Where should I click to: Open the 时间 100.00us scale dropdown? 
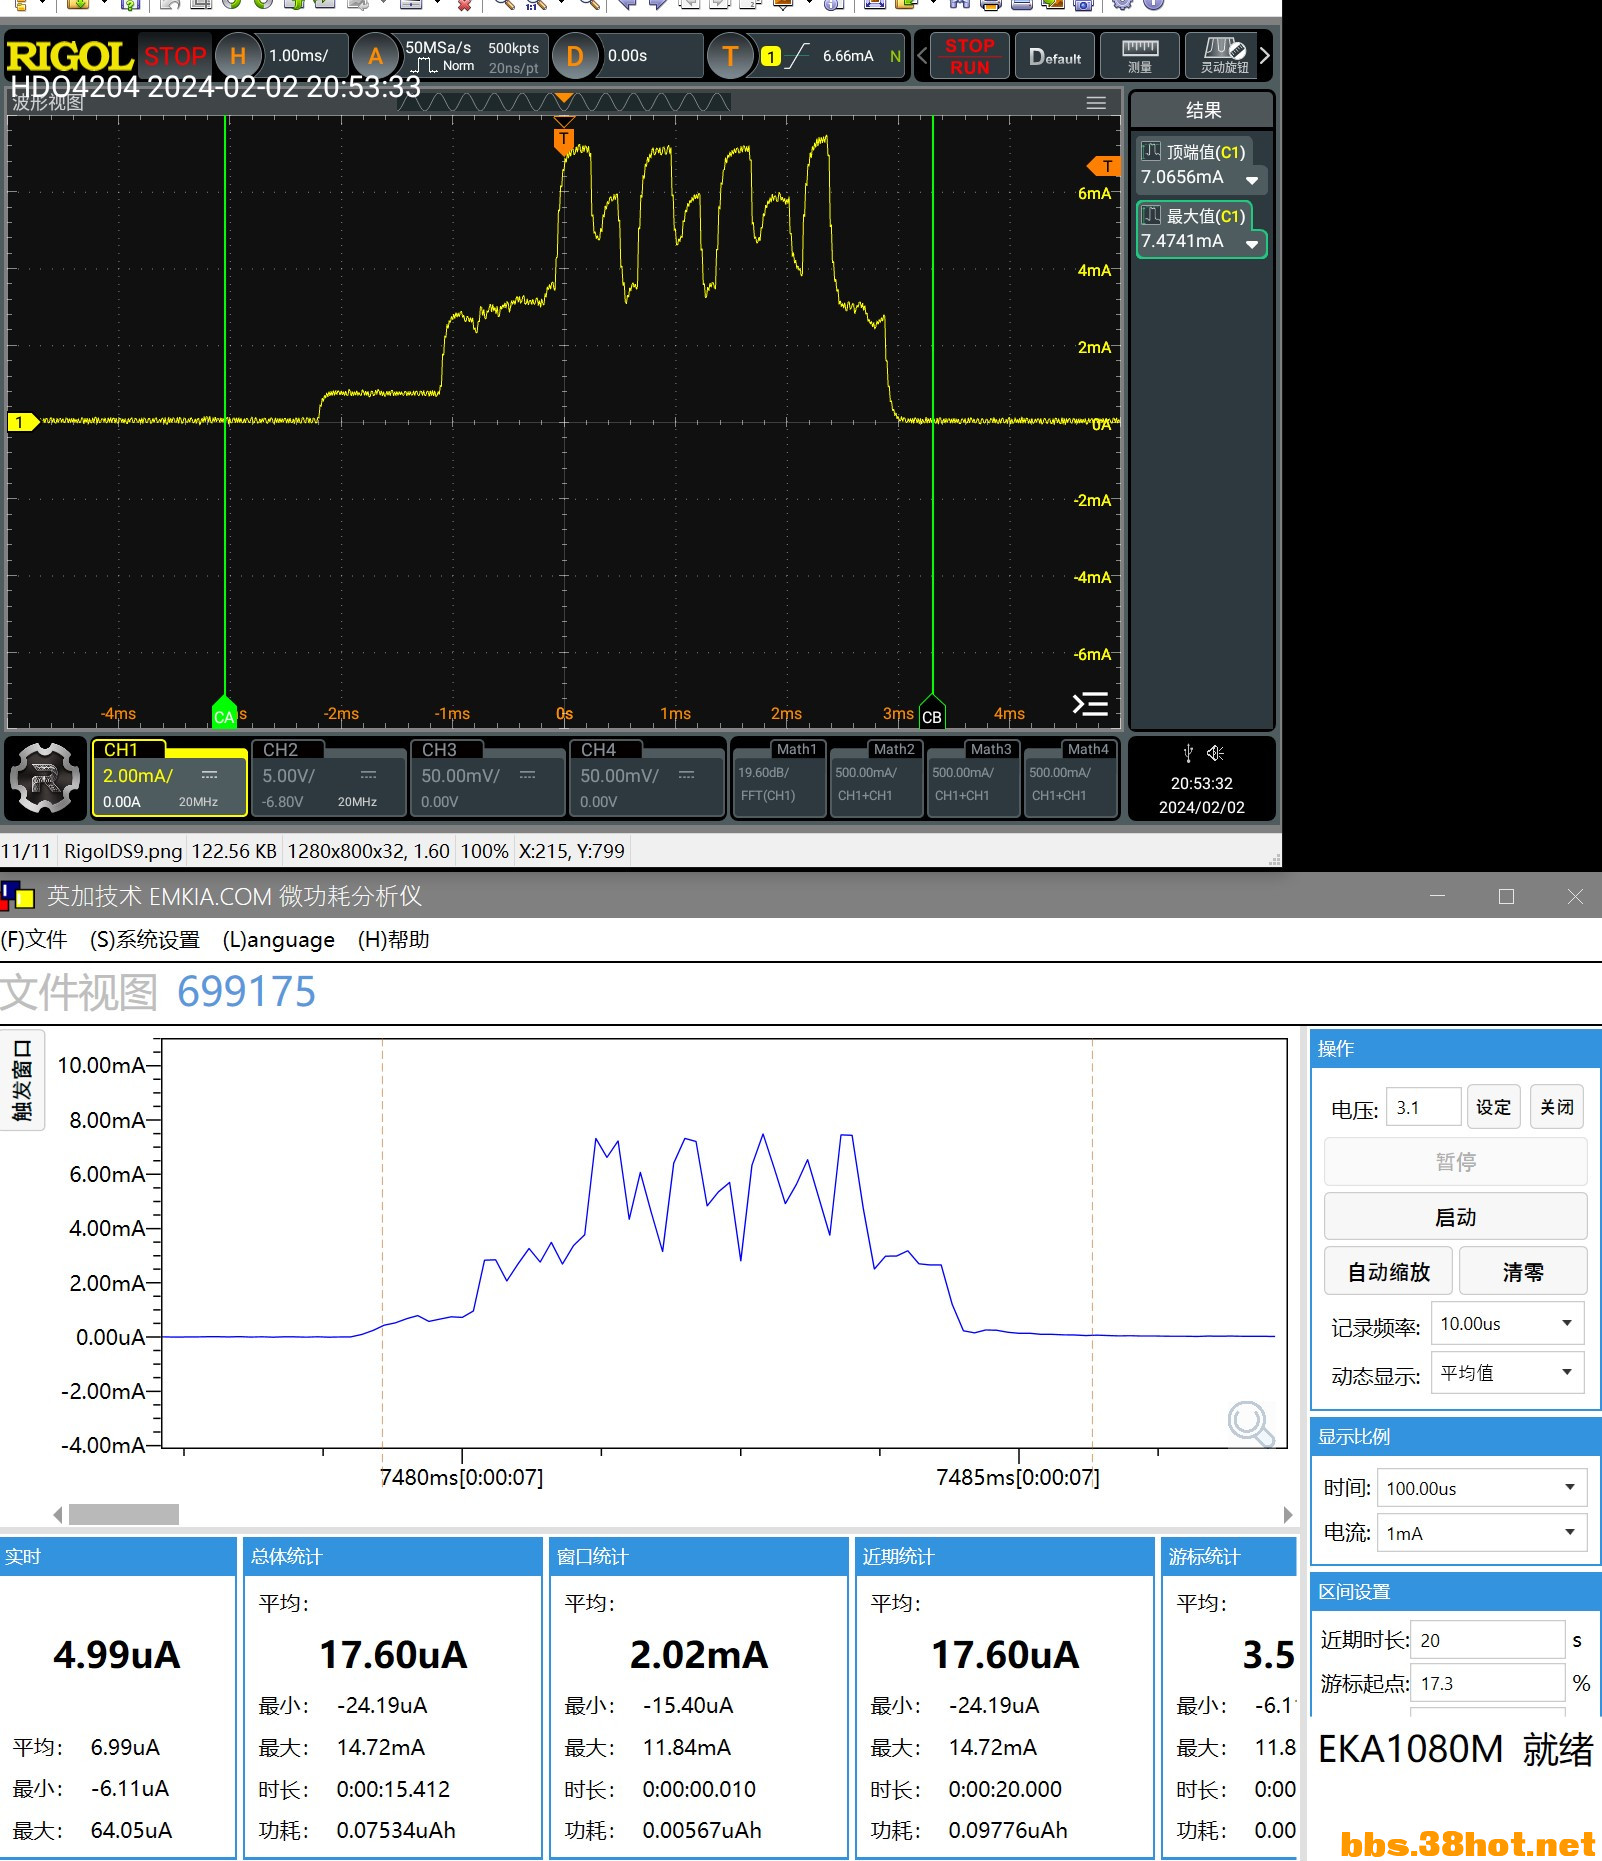pyautogui.click(x=1482, y=1488)
